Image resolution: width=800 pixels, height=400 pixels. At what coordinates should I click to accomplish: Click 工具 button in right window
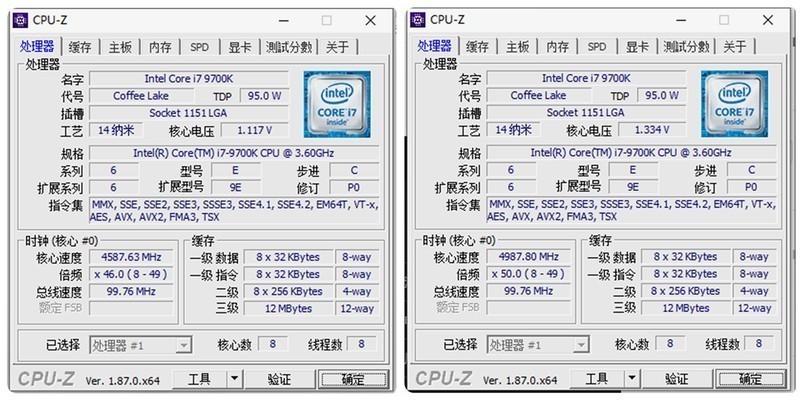(x=597, y=379)
